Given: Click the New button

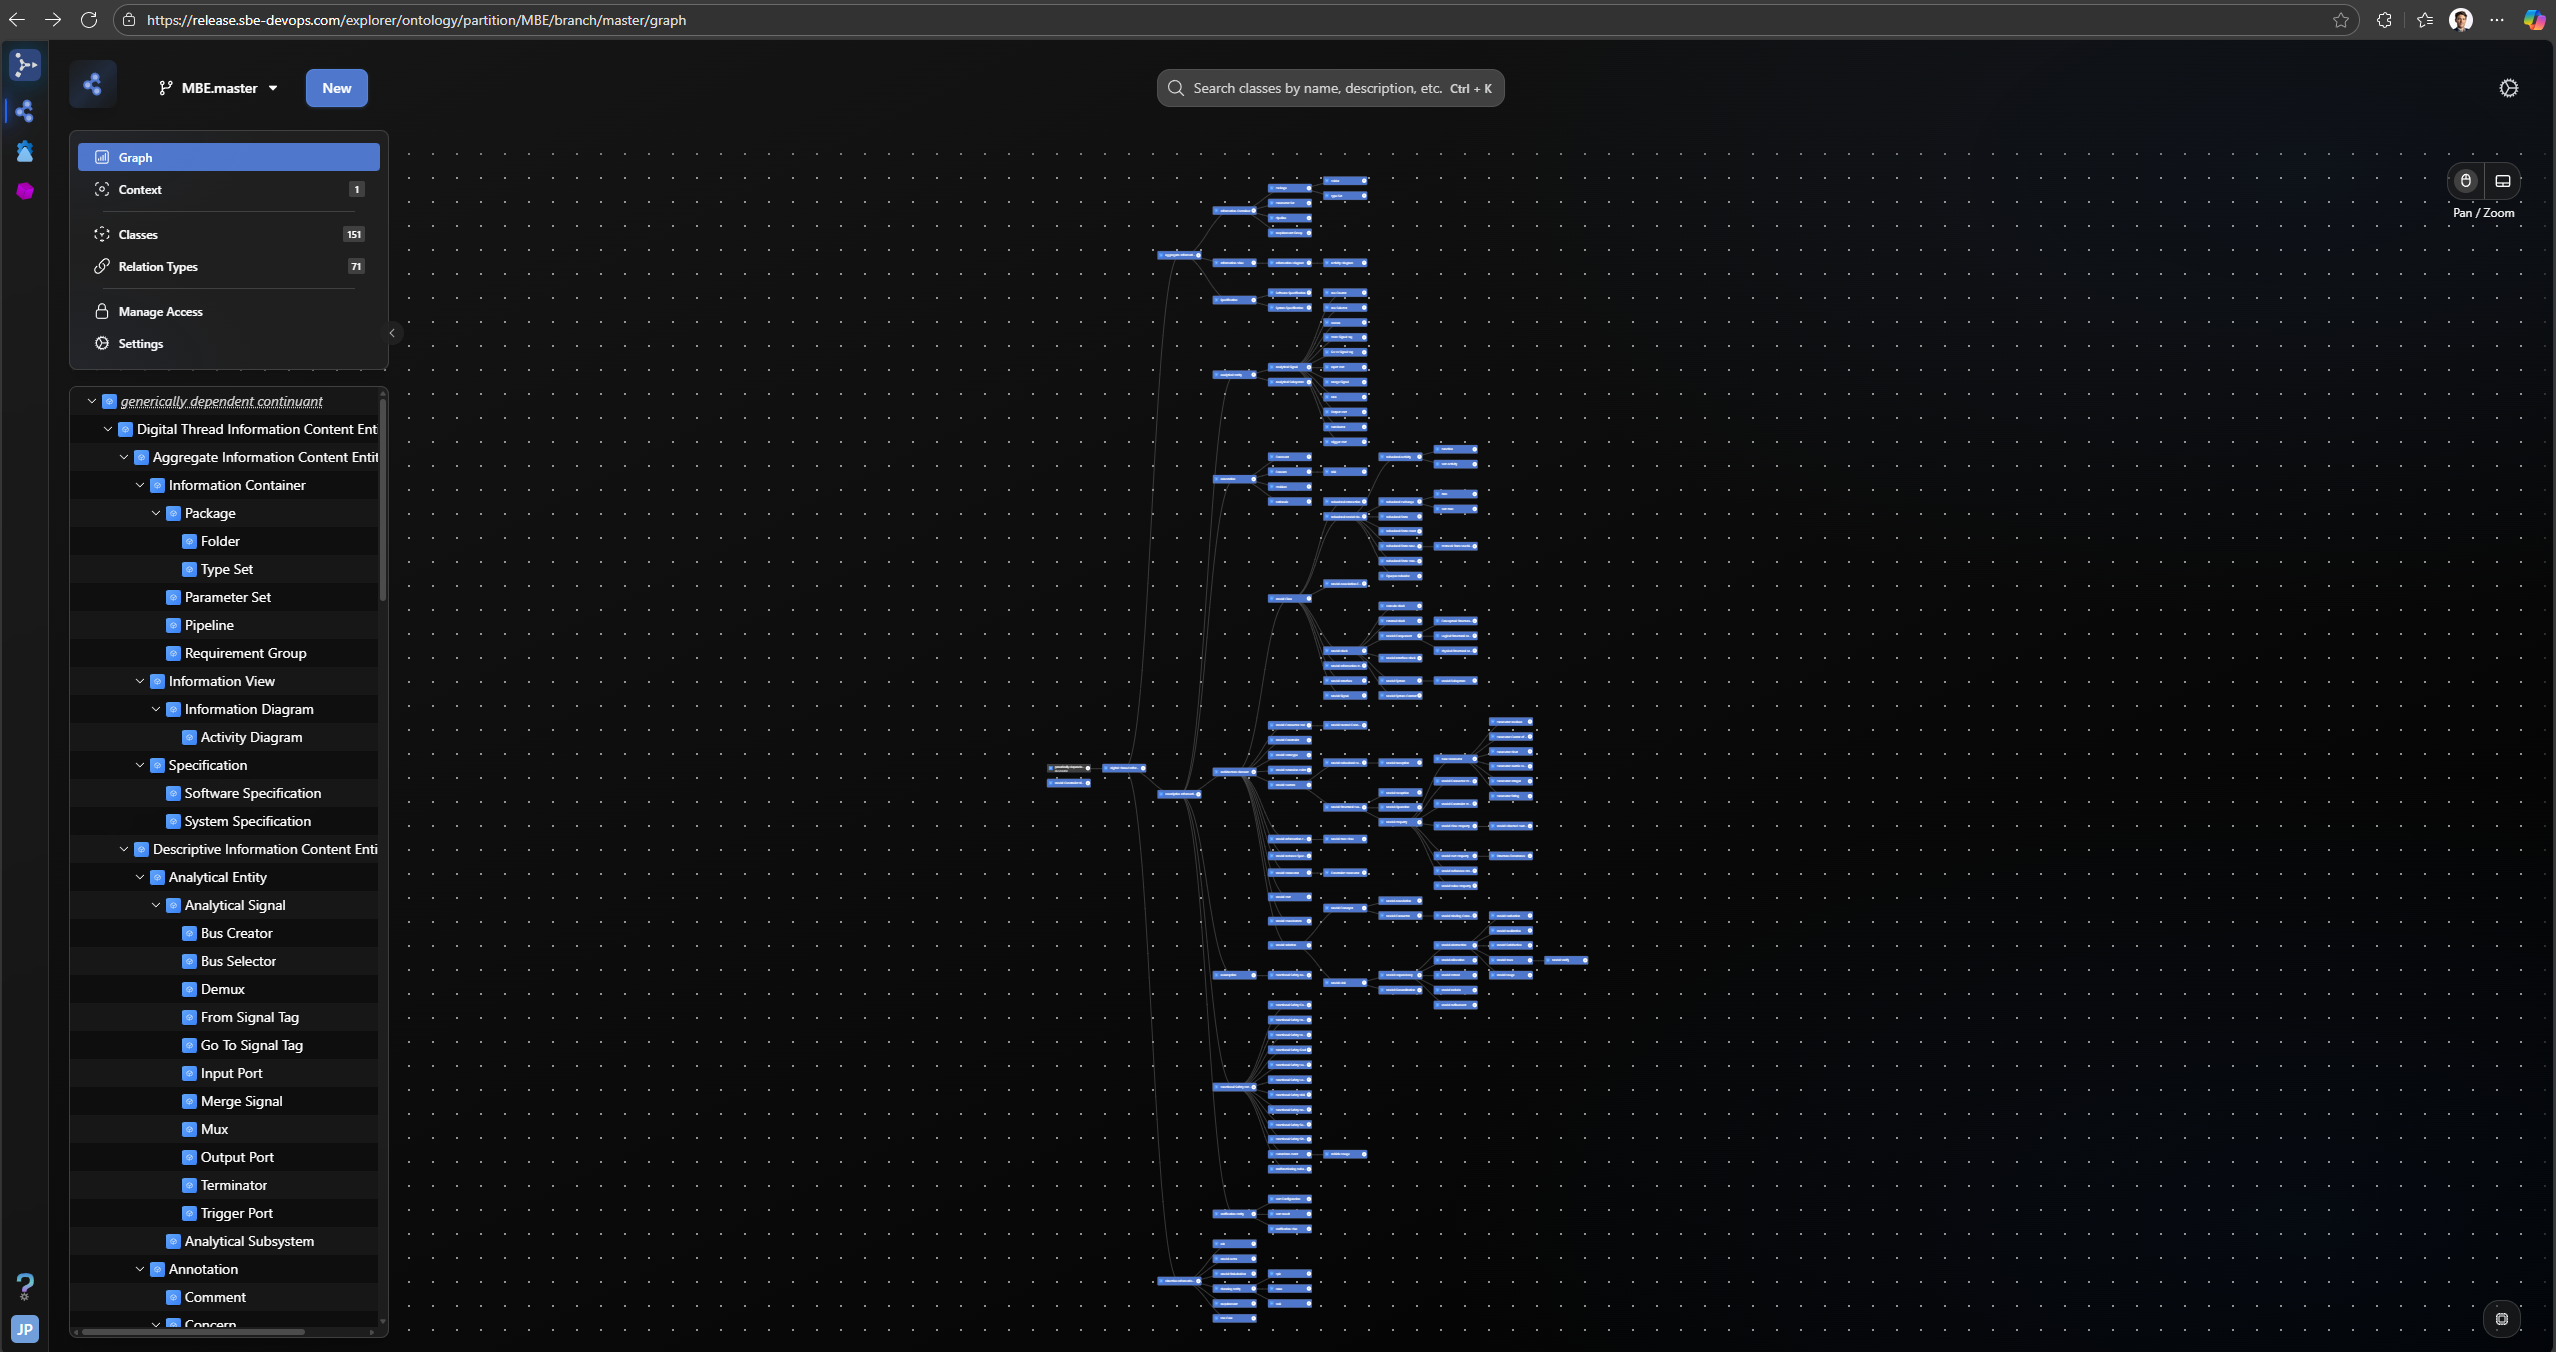Looking at the screenshot, I should [x=336, y=88].
